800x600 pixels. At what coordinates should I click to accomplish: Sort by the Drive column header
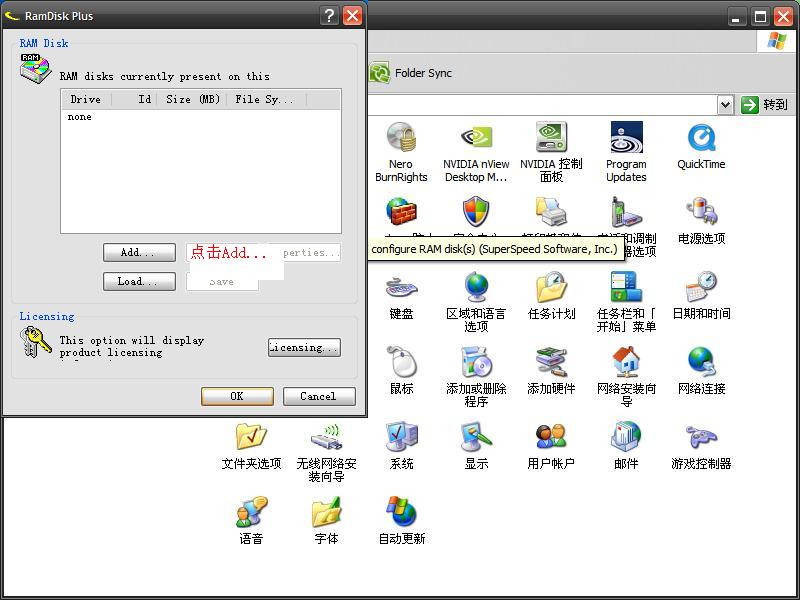[86, 99]
